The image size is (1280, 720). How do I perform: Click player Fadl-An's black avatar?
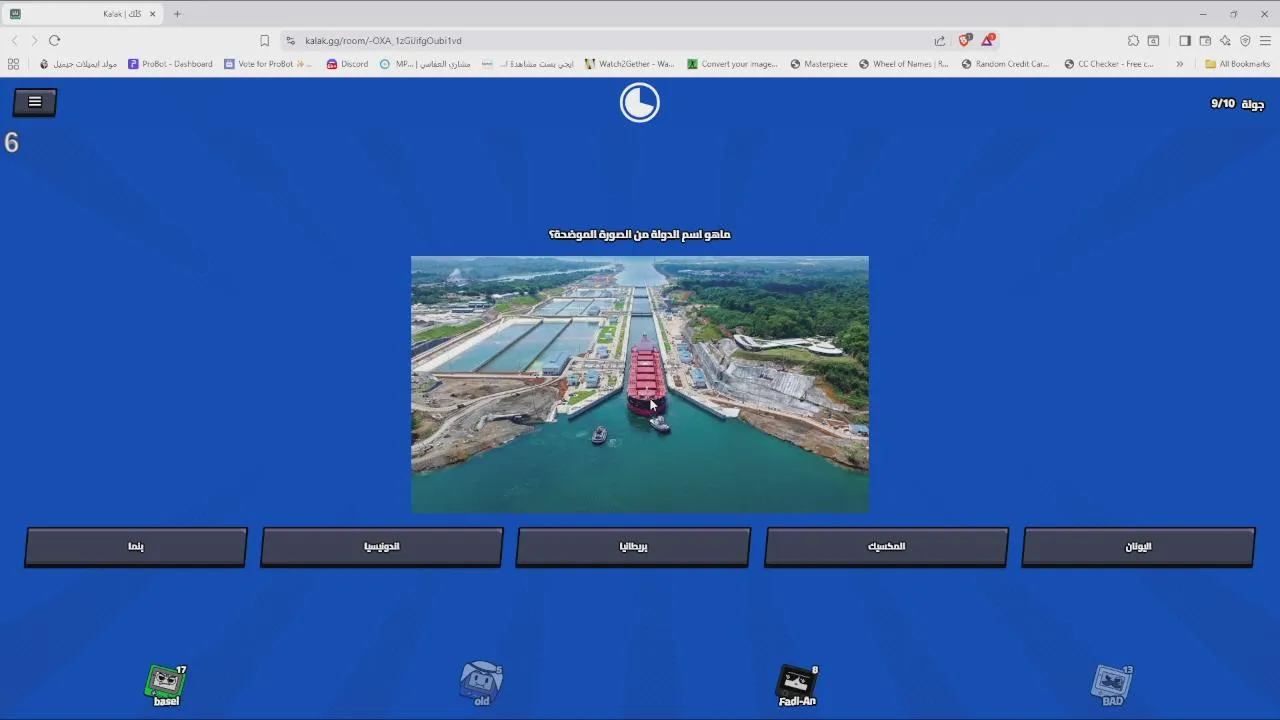[797, 684]
